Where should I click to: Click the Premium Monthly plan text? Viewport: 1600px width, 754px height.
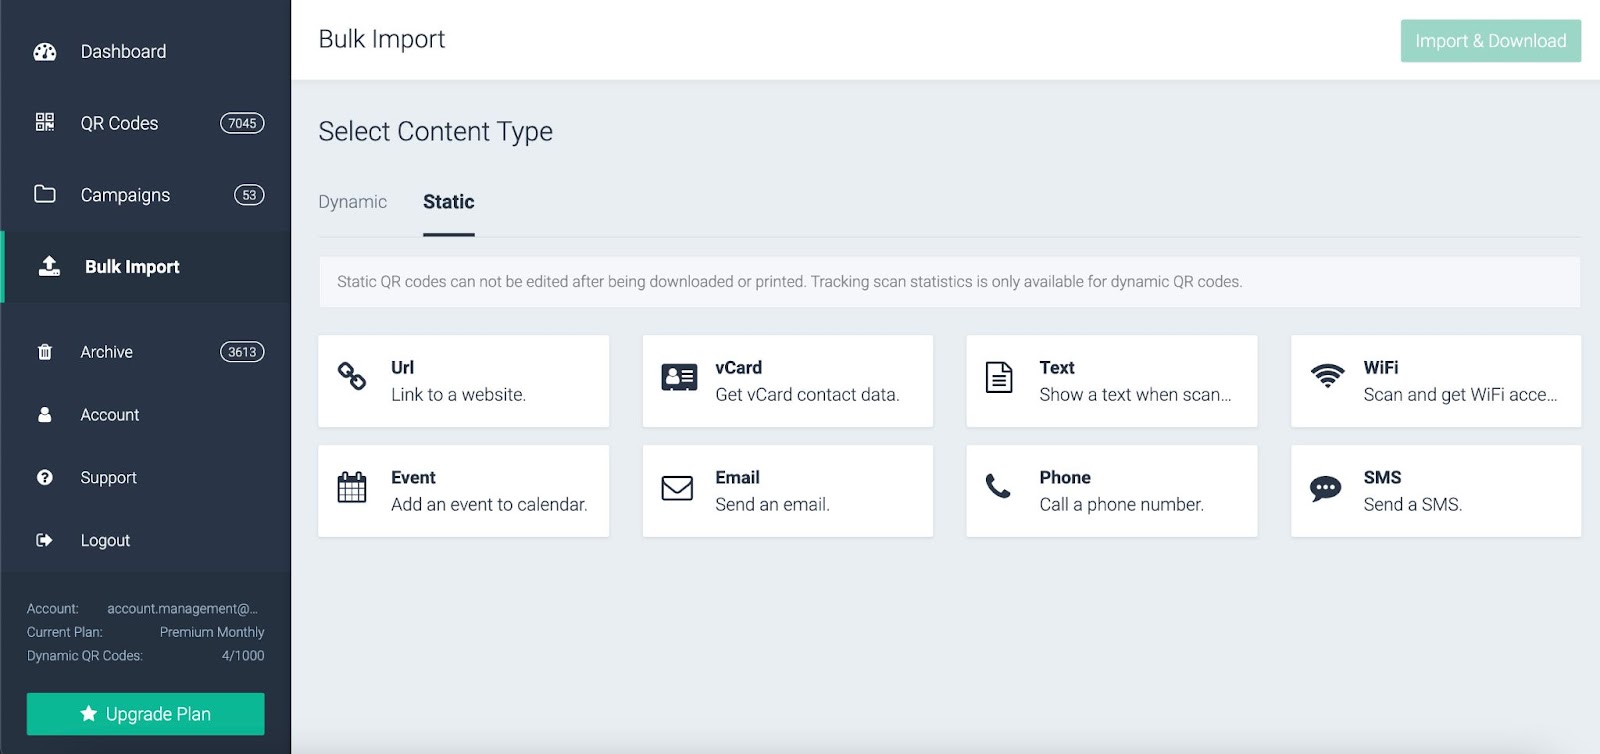pos(212,632)
